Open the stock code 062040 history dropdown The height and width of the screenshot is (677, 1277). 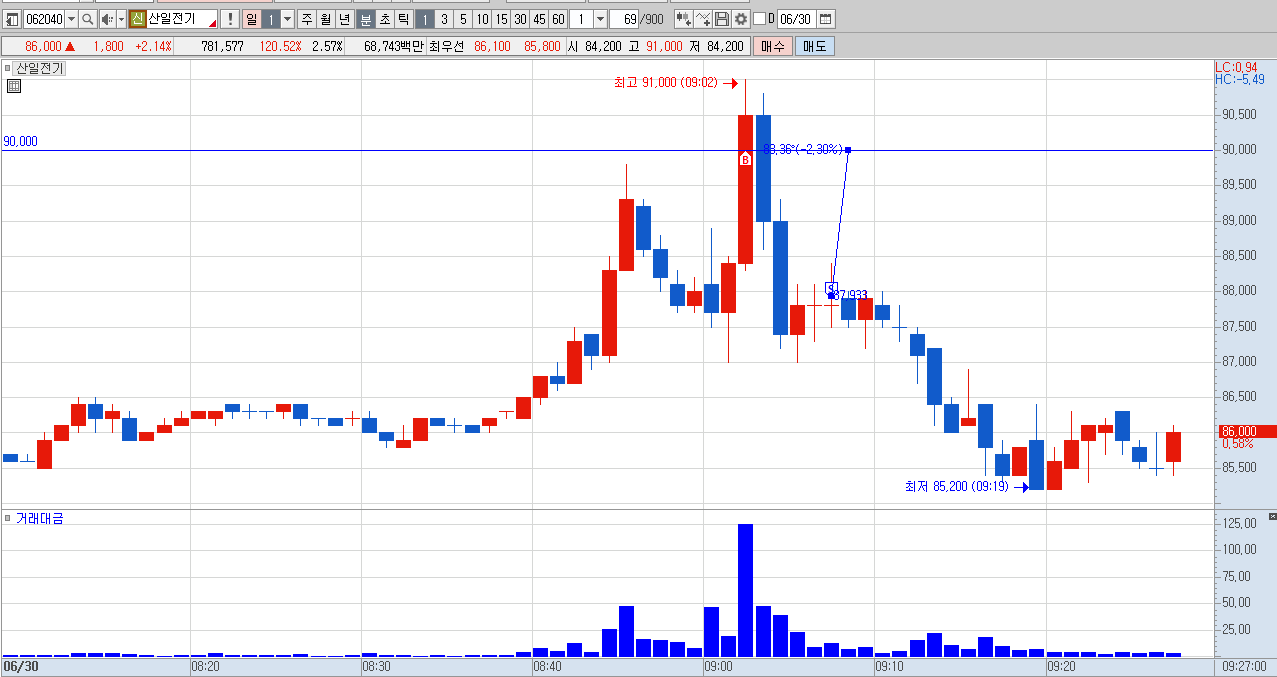(70, 19)
